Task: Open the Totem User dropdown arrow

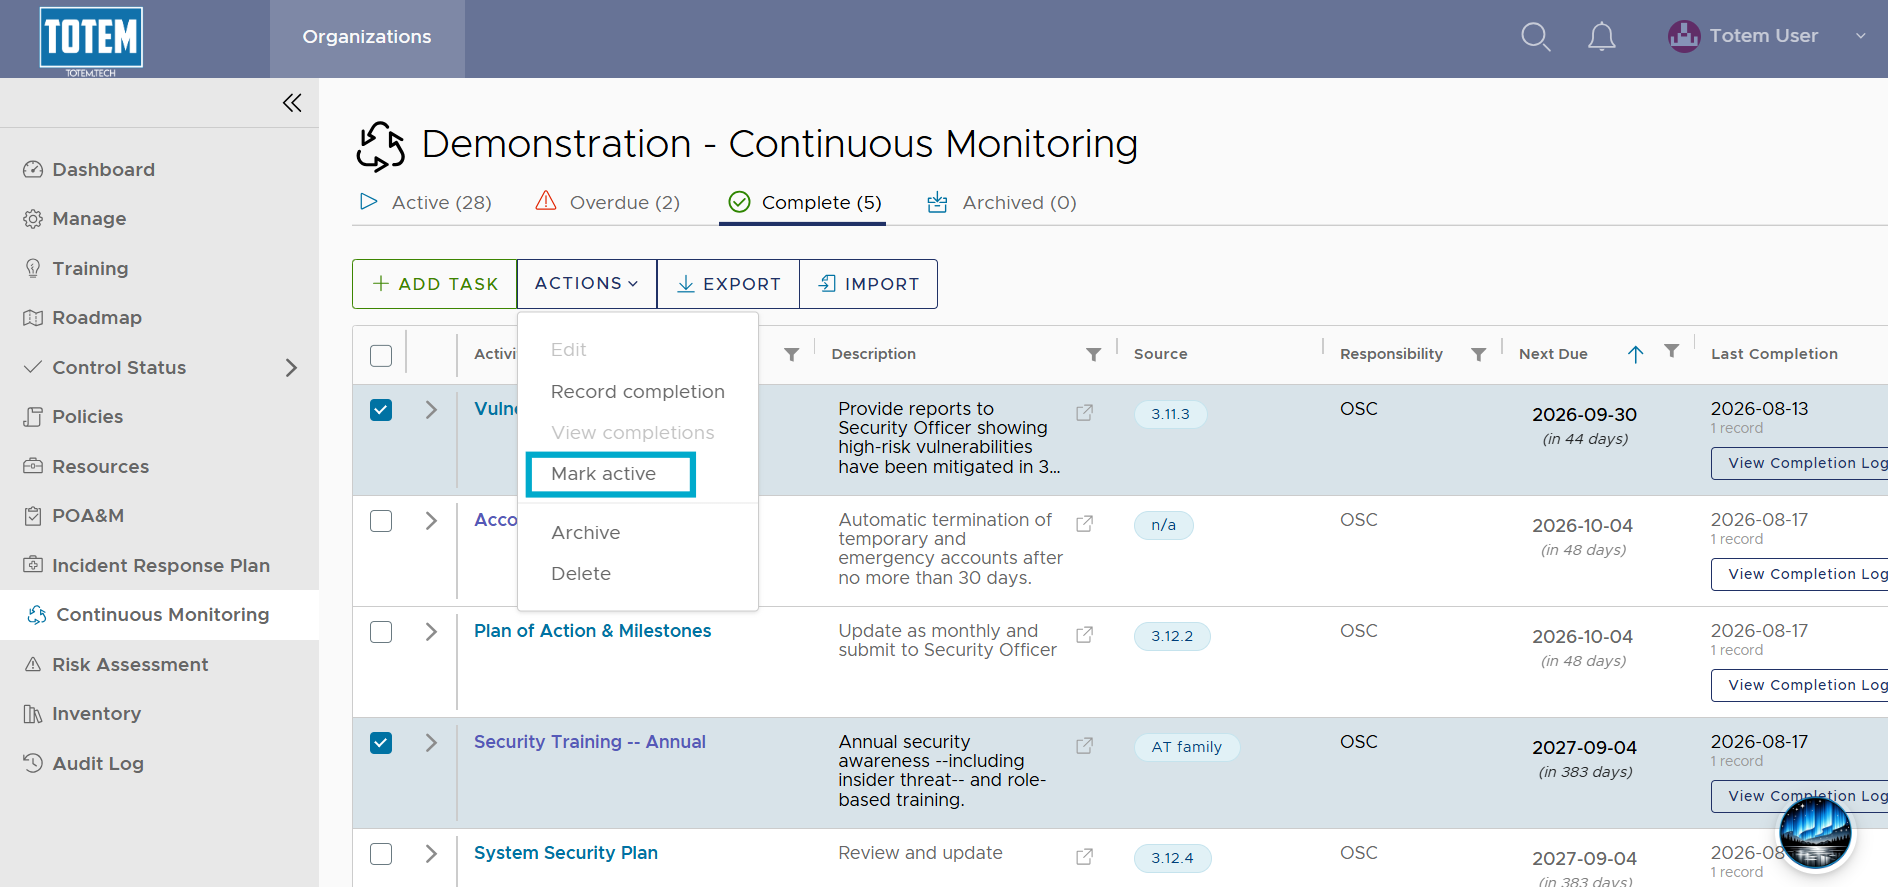Action: 1861,36
